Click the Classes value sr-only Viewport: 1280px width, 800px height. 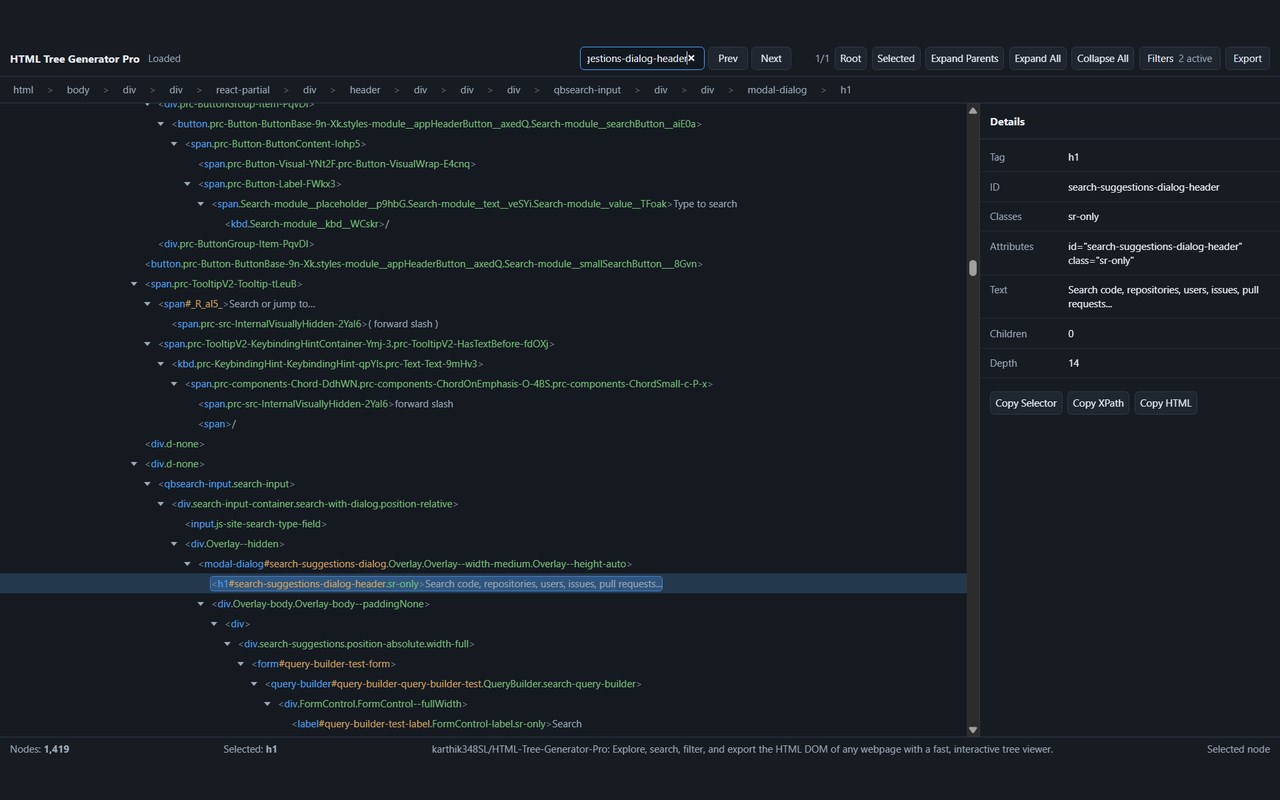click(x=1083, y=216)
